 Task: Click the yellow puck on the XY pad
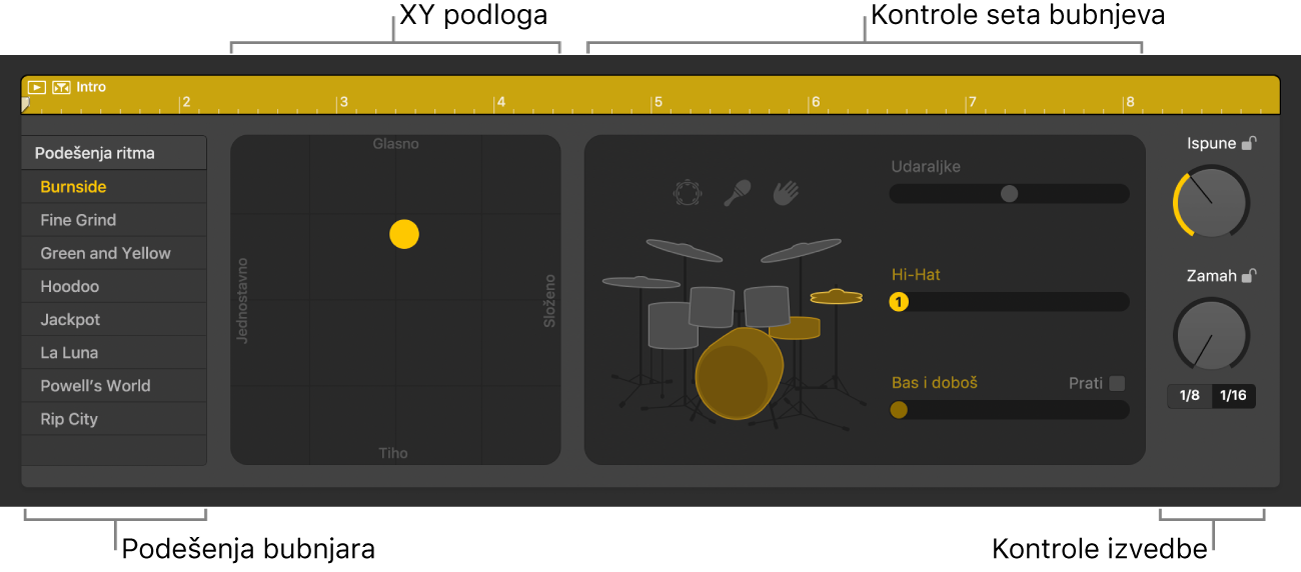click(x=404, y=234)
